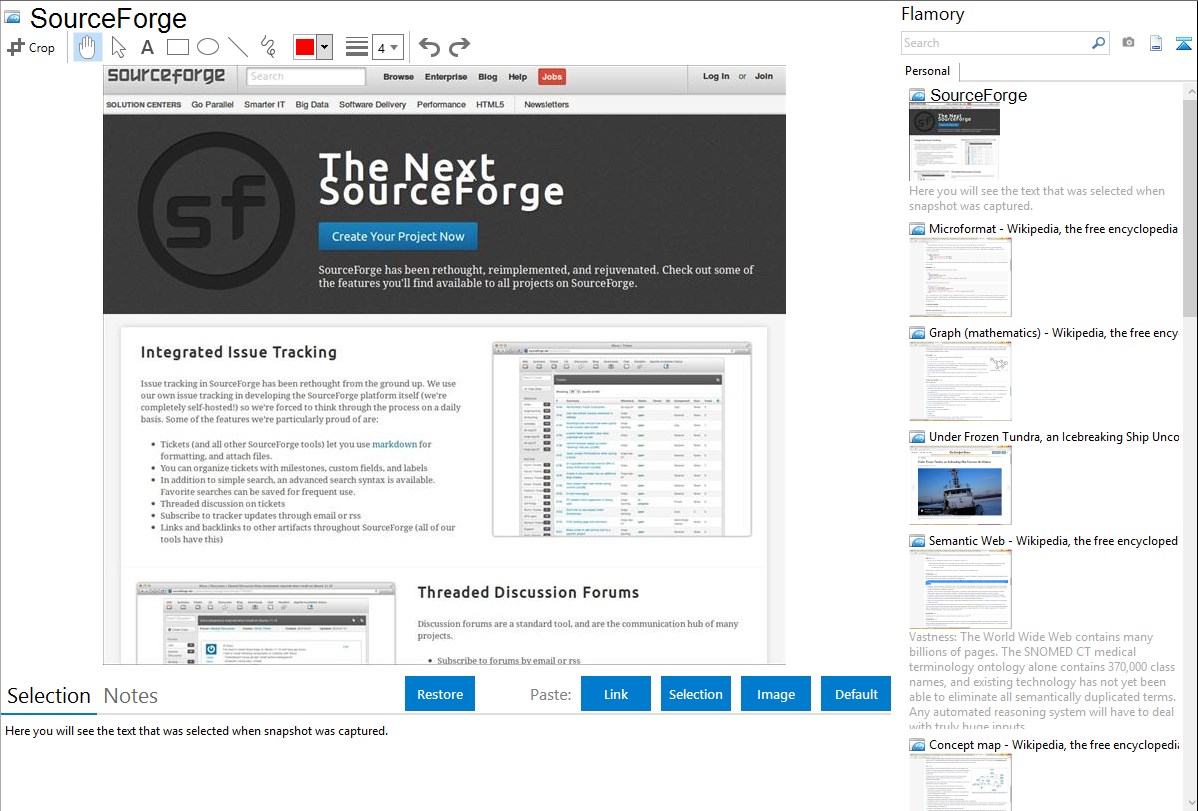Screen dimensions: 1198x811
Task: Select the rectangle drawing tool
Action: pyautogui.click(x=177, y=47)
